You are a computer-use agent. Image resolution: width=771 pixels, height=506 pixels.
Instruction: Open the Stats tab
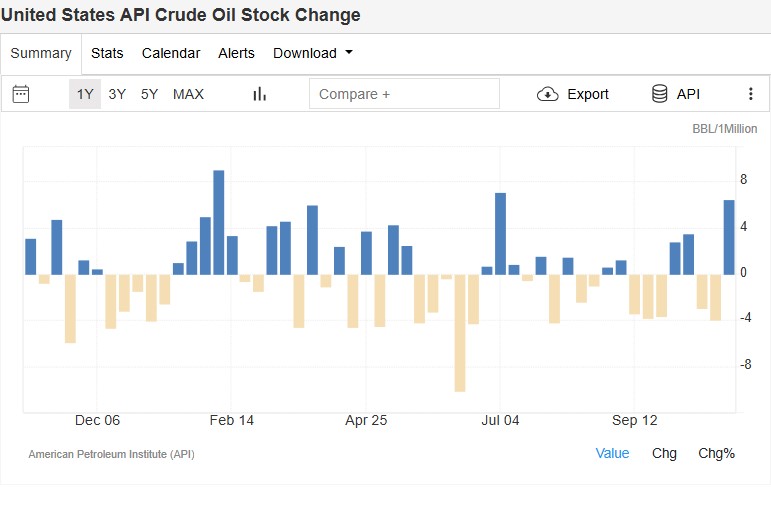click(x=107, y=53)
